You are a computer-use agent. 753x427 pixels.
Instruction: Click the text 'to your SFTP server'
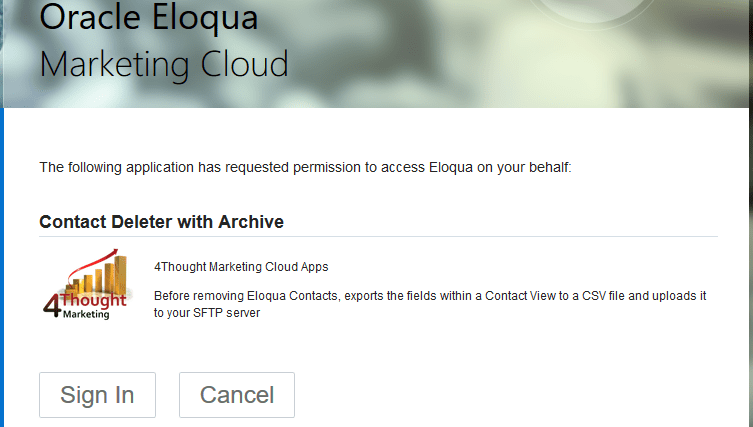[207, 313]
